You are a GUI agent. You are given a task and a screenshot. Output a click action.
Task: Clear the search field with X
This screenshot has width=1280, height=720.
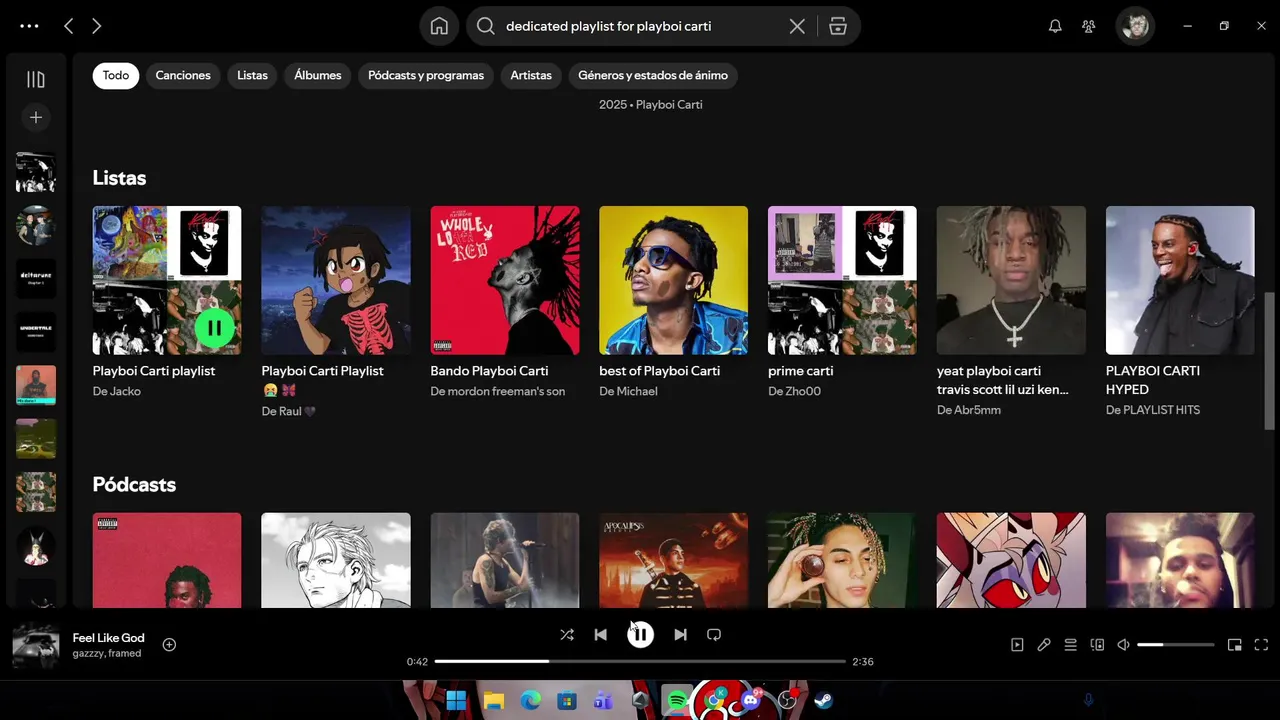(x=797, y=26)
